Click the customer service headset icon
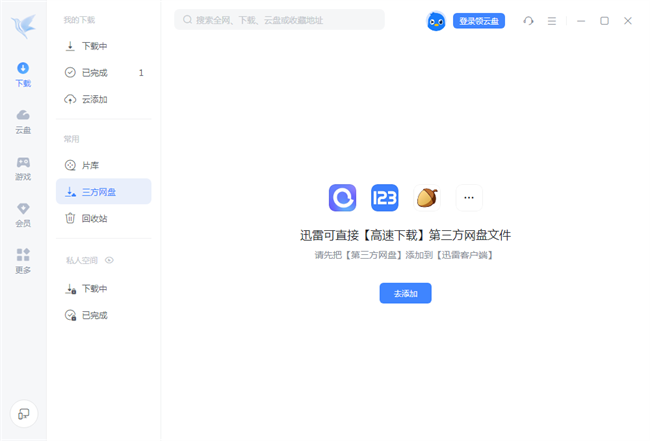Image resolution: width=650 pixels, height=441 pixels. (528, 20)
